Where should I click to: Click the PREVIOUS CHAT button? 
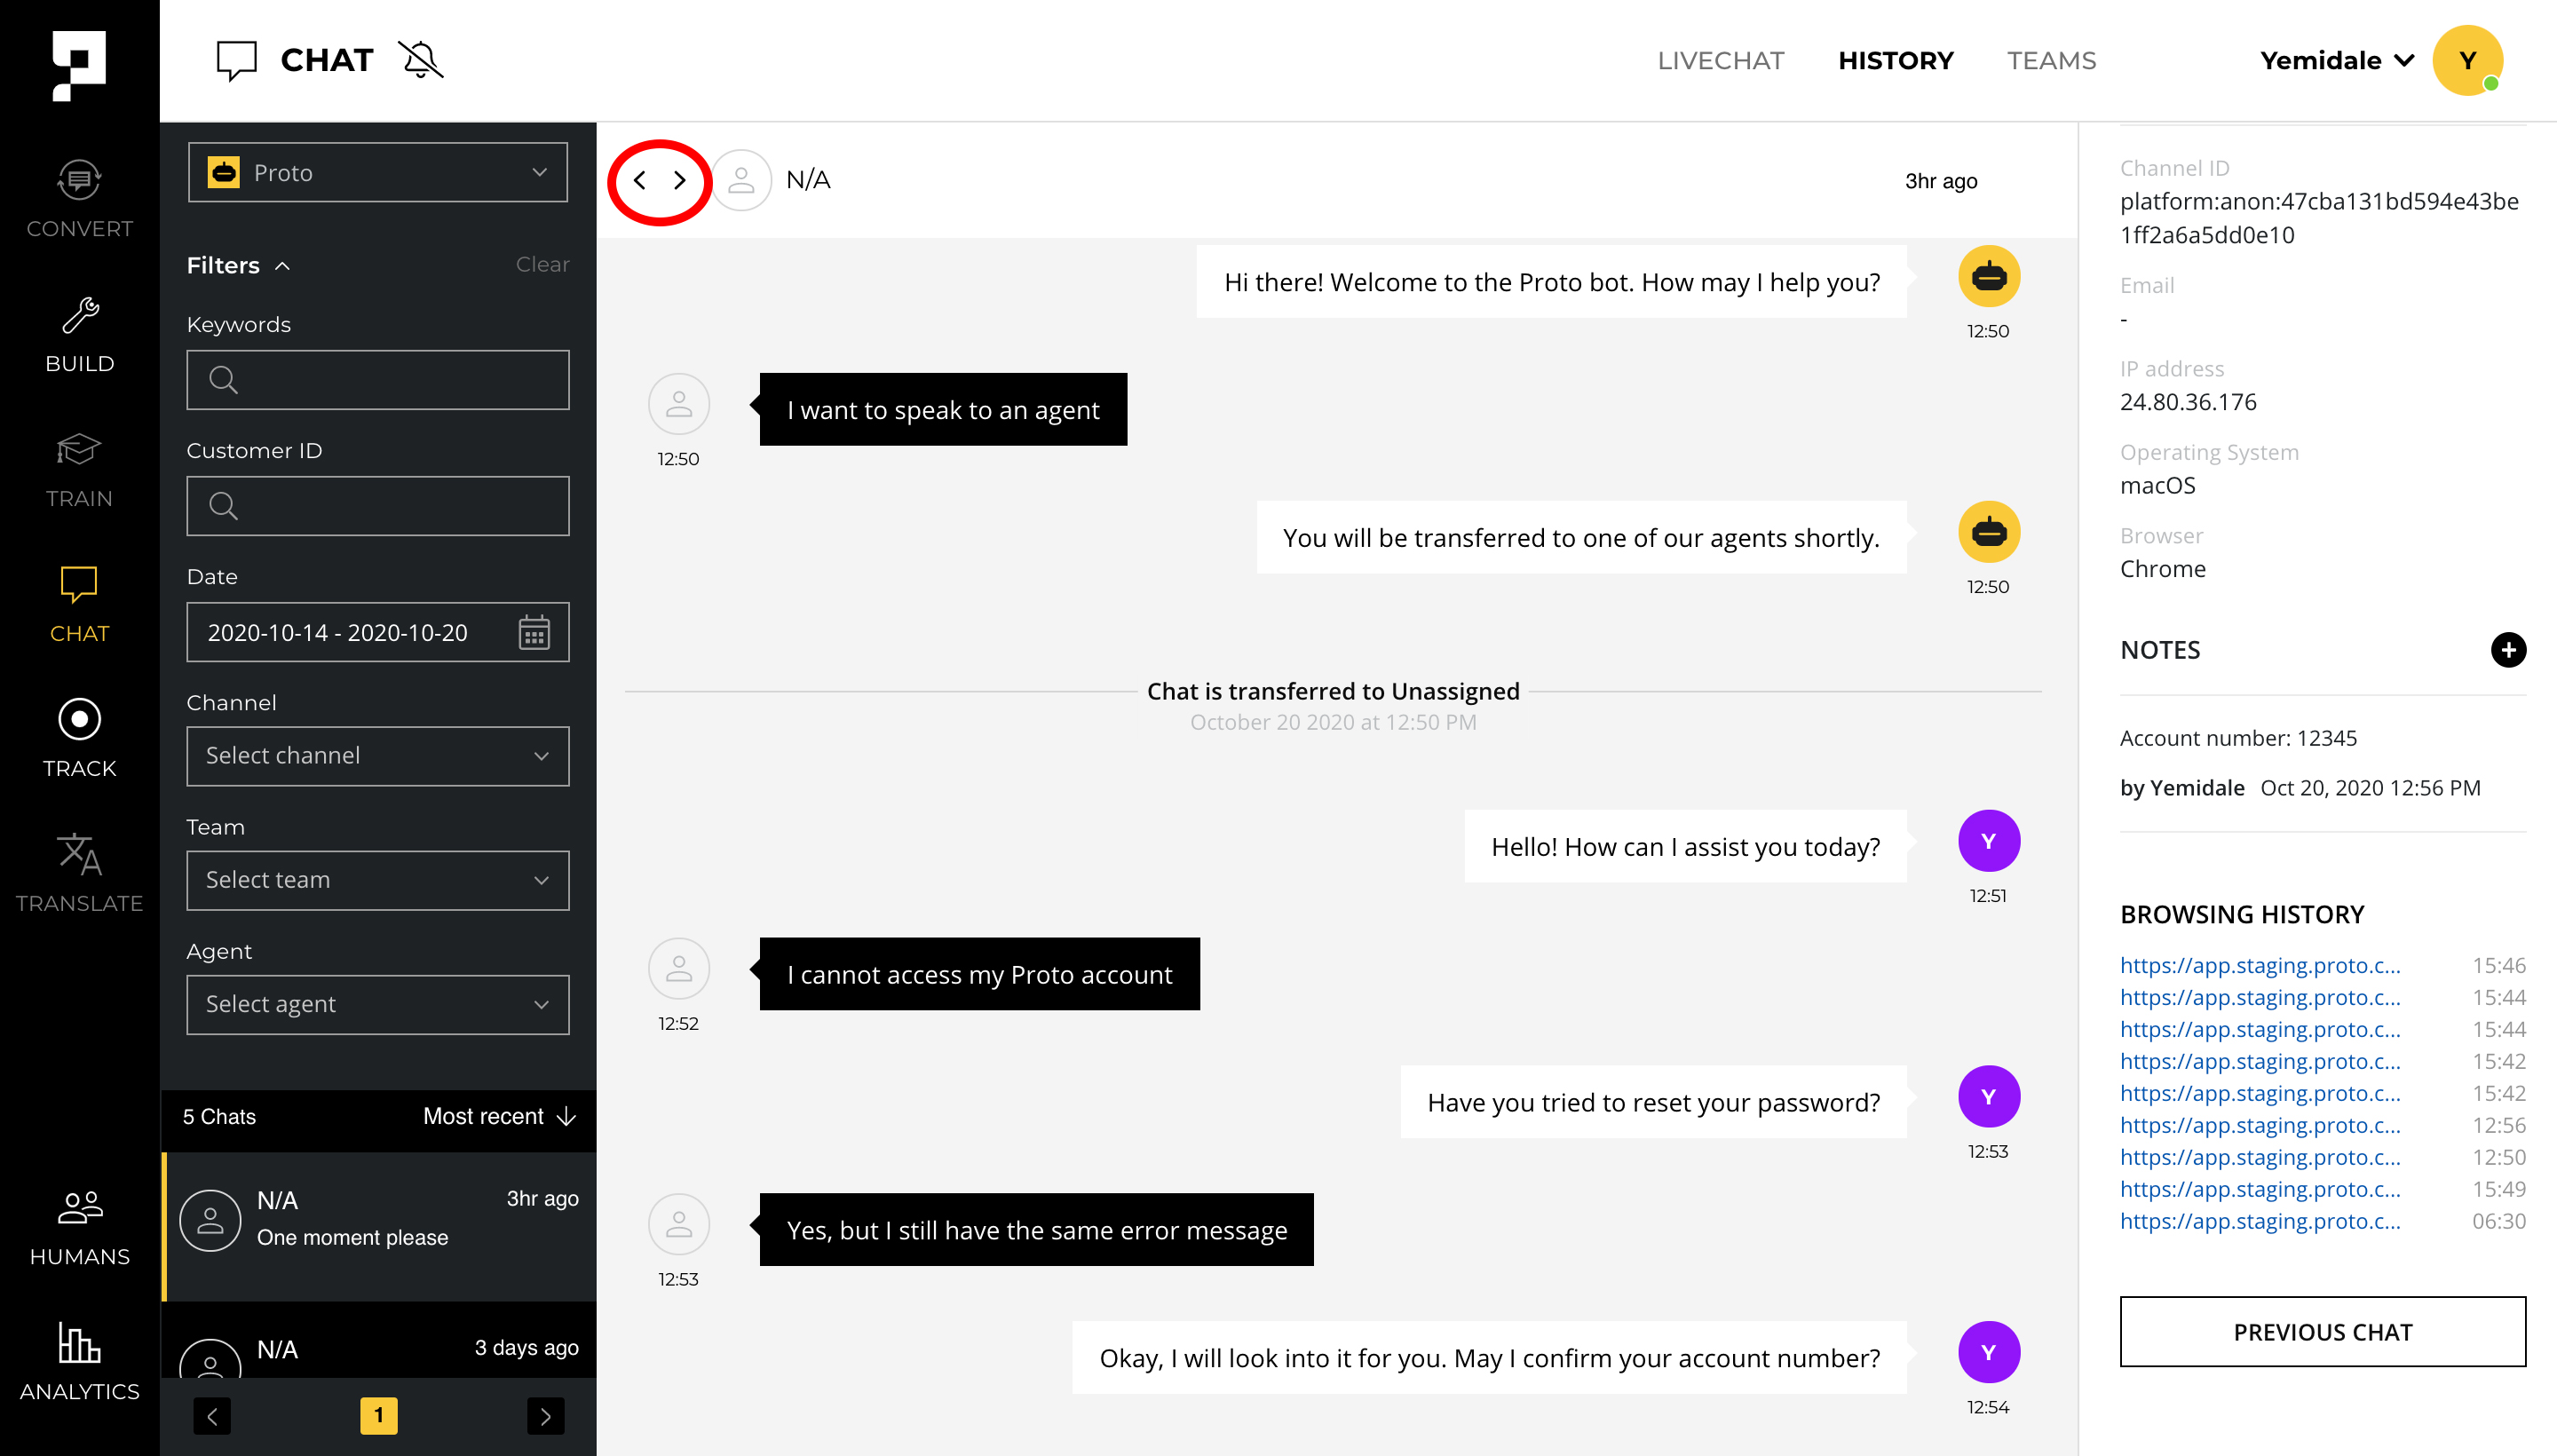click(x=2322, y=1331)
